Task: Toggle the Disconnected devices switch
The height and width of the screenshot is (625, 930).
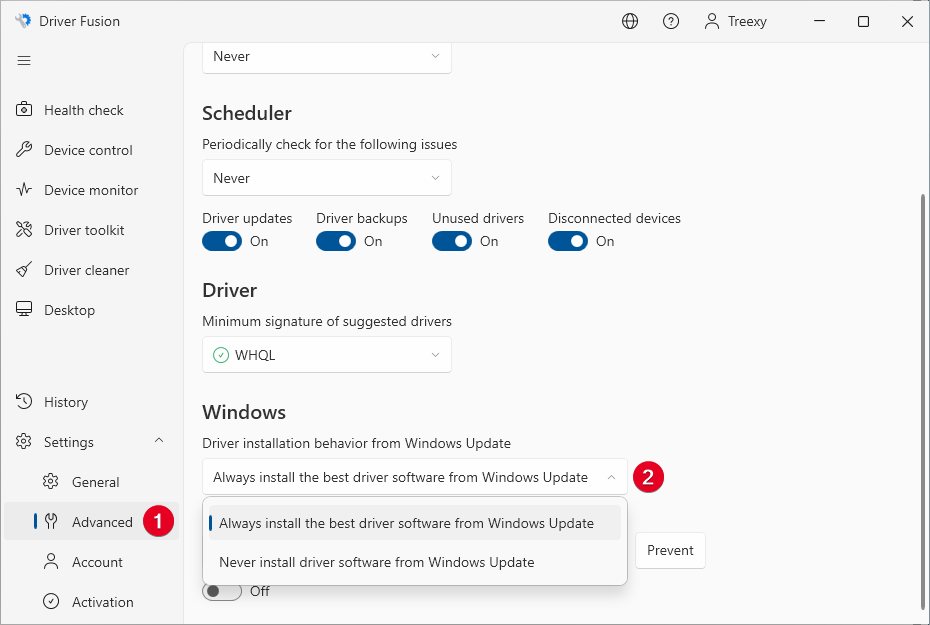Action: [x=568, y=241]
